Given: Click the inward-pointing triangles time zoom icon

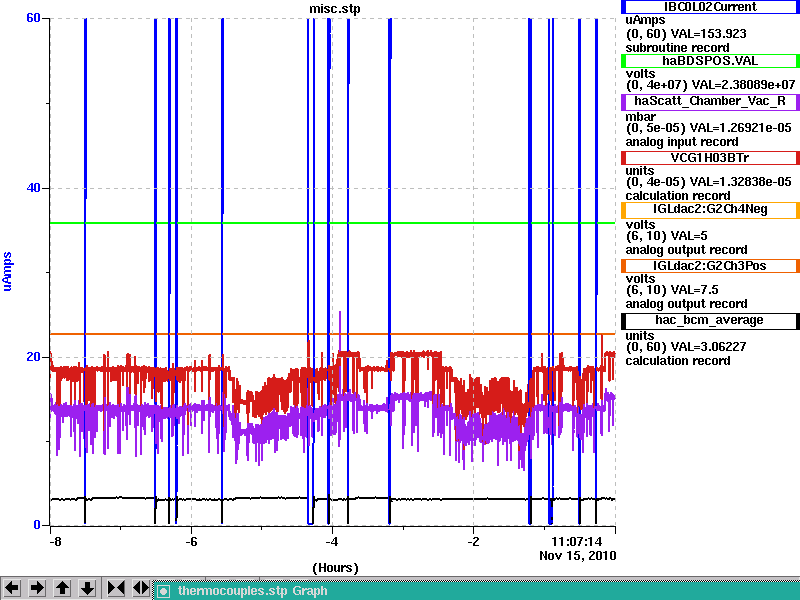Looking at the screenshot, I should click(116, 588).
